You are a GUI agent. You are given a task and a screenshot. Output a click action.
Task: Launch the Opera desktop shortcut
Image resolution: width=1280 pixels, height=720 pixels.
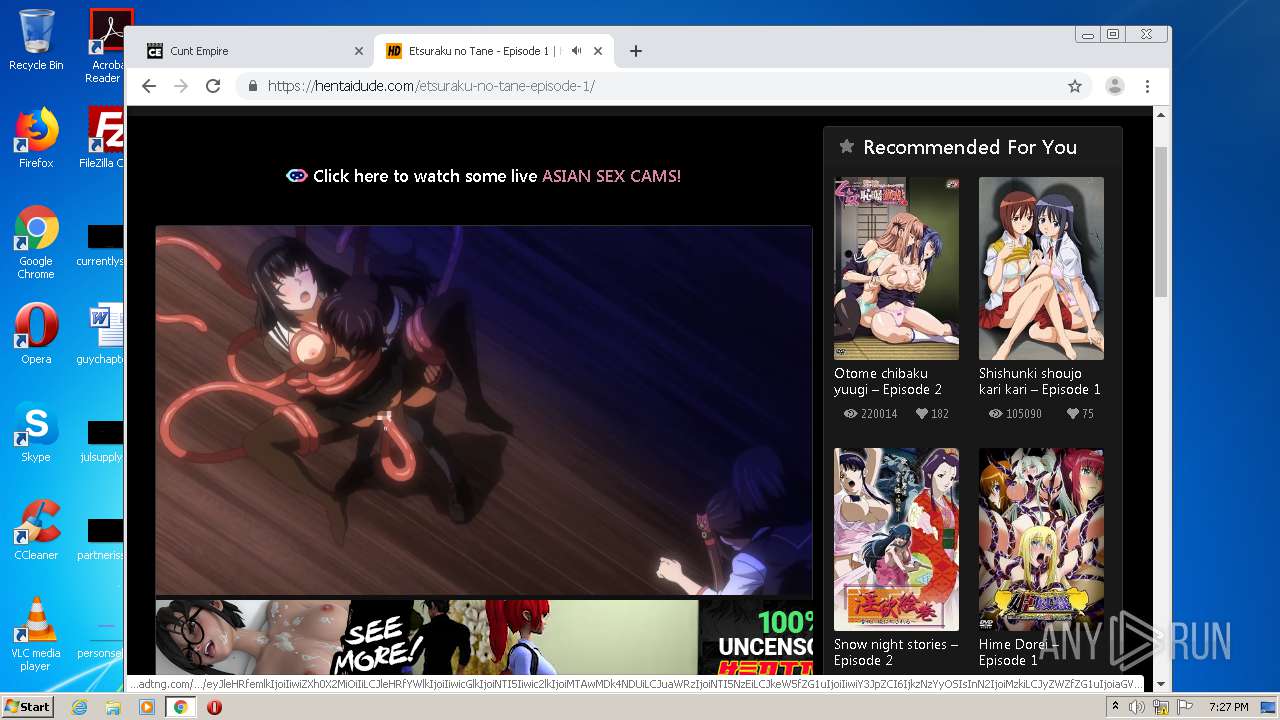click(x=36, y=334)
